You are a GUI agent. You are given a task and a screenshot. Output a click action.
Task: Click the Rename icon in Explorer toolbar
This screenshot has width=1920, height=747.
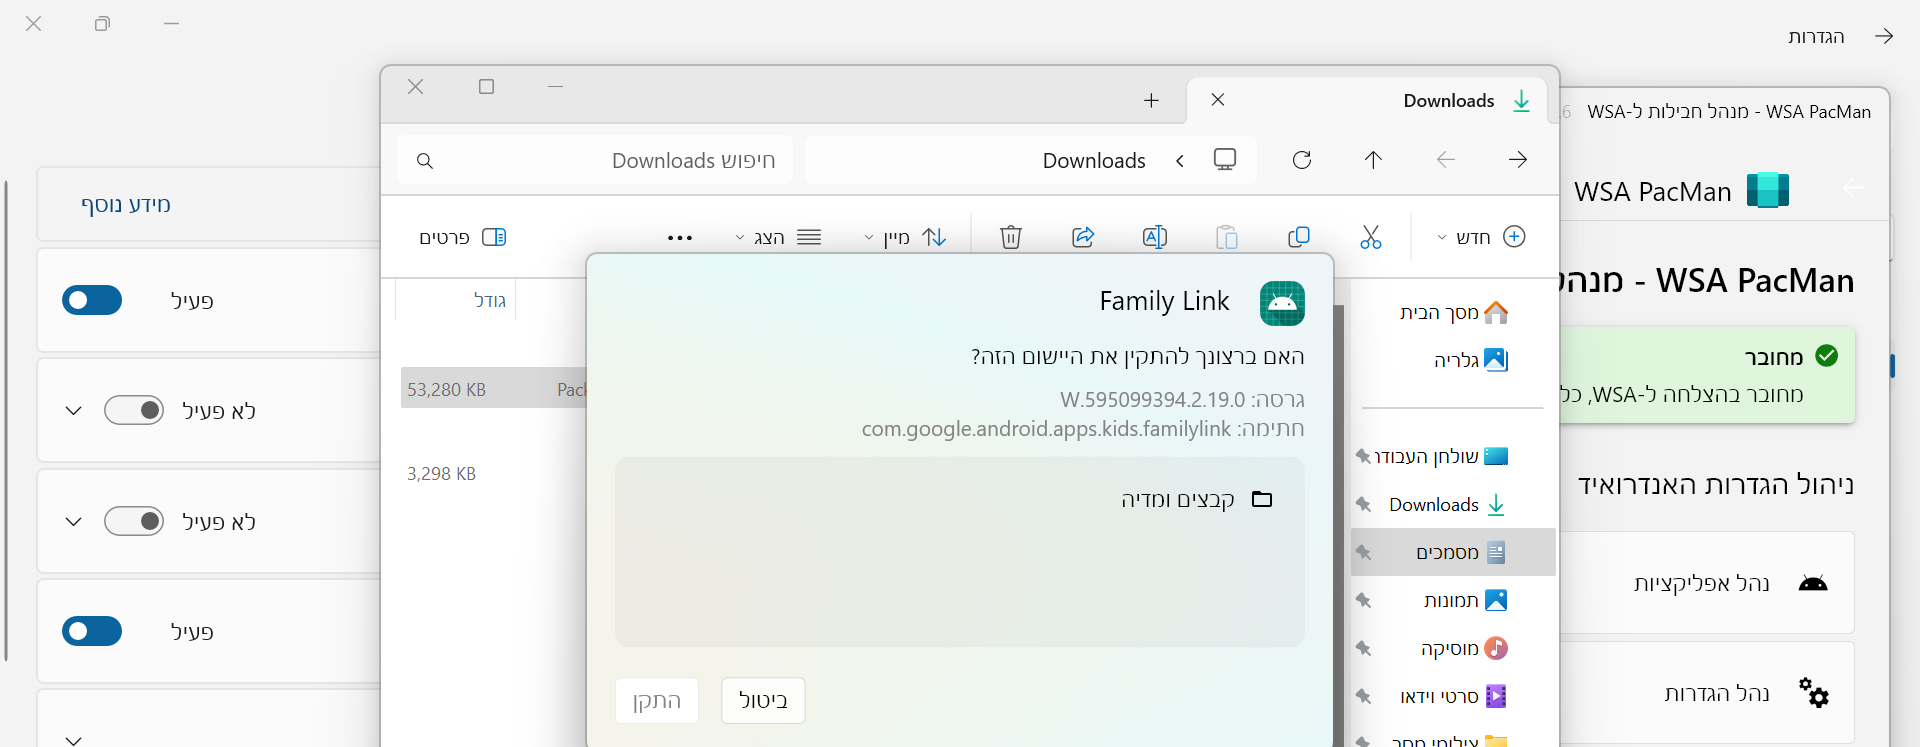click(x=1155, y=237)
